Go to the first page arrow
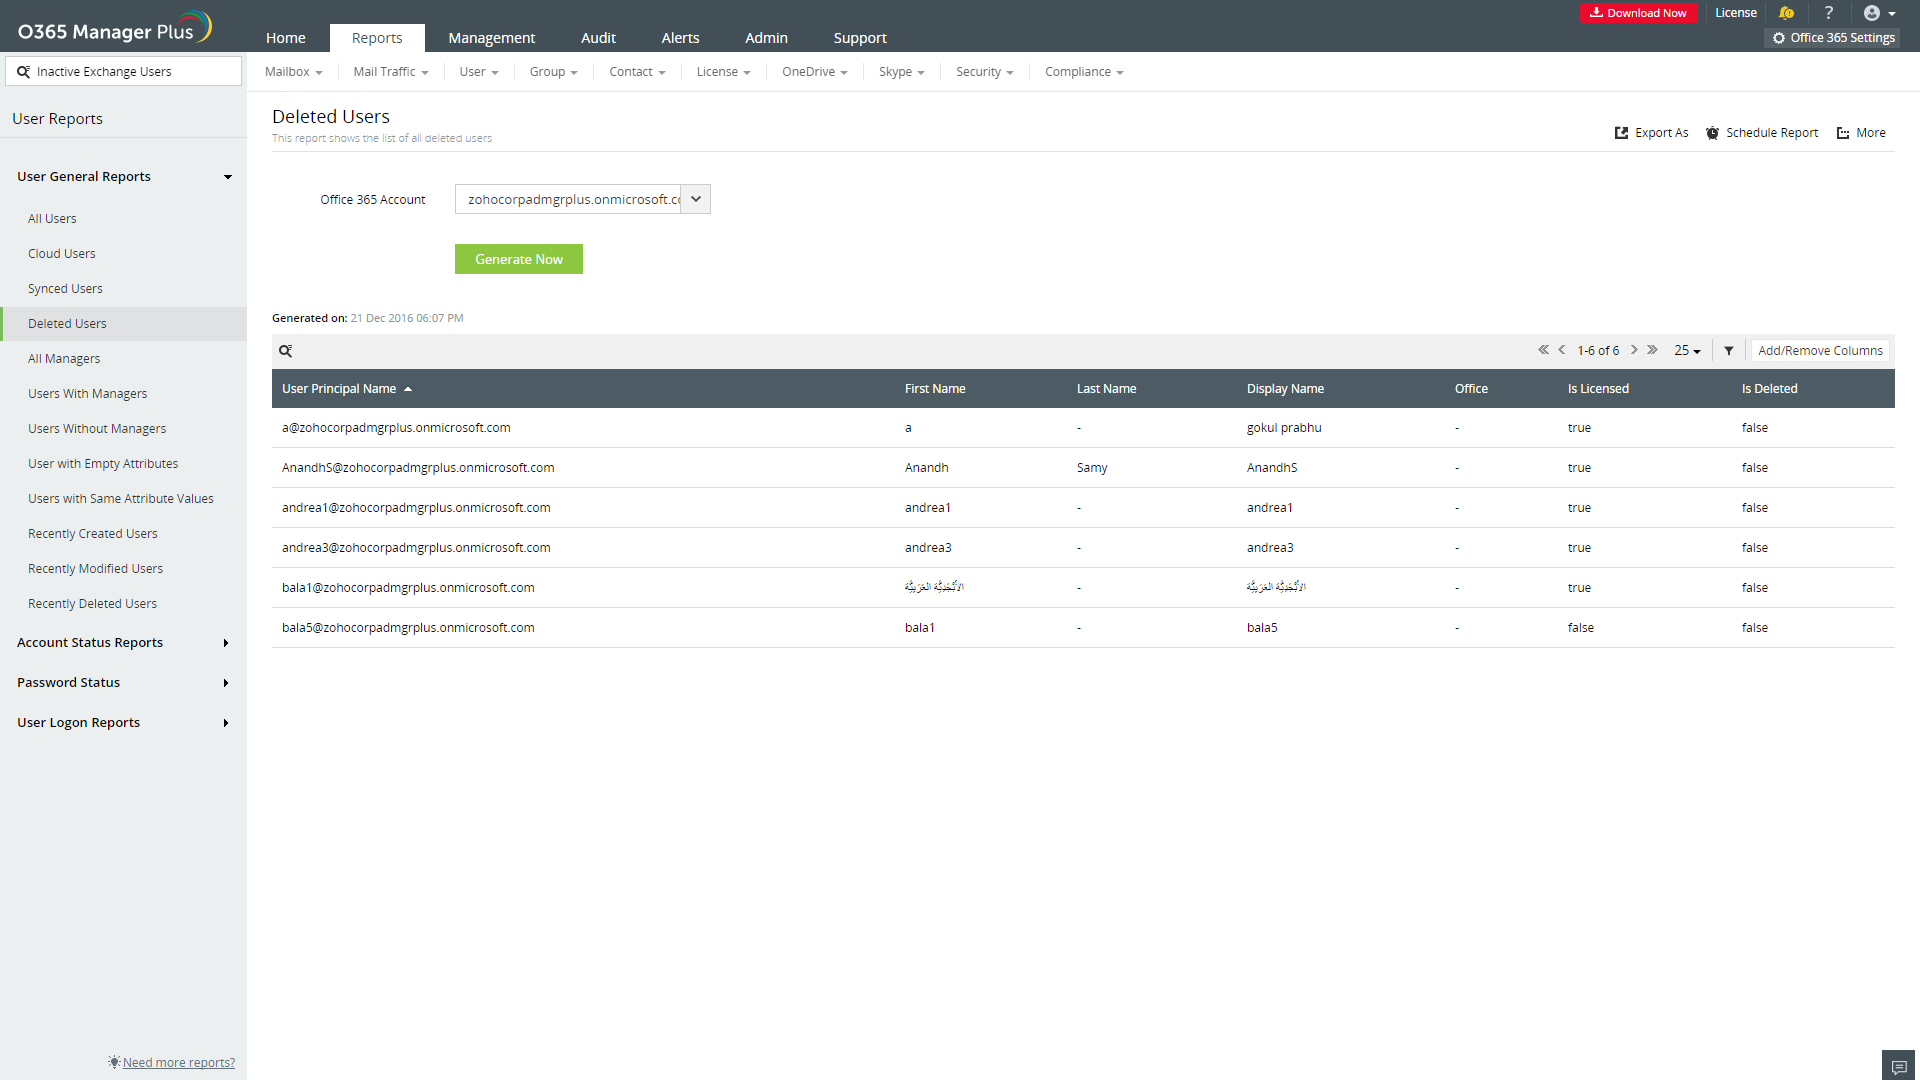Screen dimensions: 1920x1080 click(x=1543, y=350)
